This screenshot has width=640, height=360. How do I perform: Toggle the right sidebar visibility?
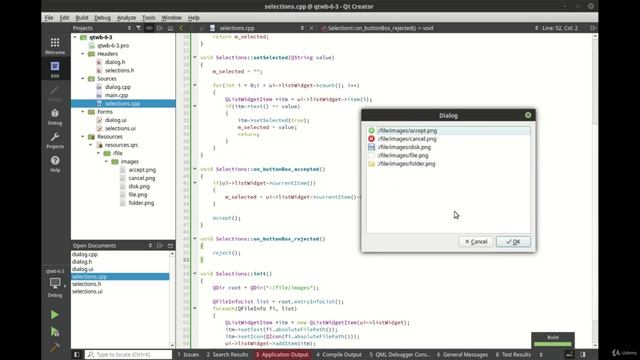(x=583, y=354)
